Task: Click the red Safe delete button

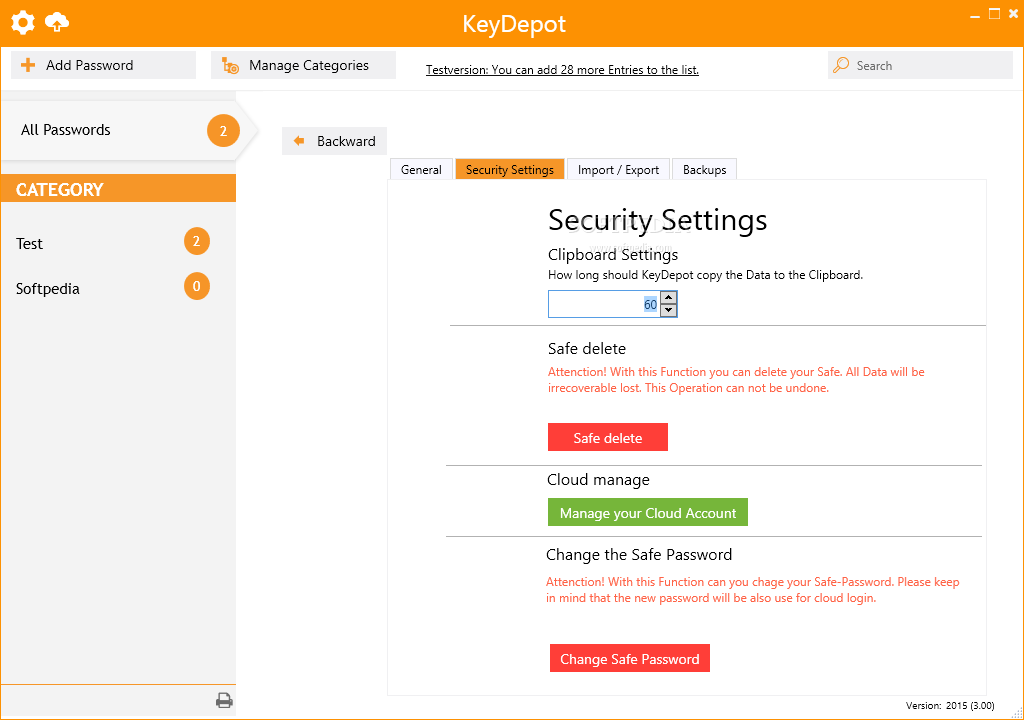Action: [607, 437]
